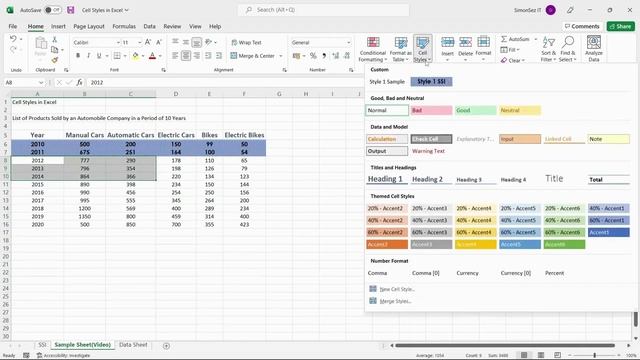Screen dimensions: 640x360
Task: Switch to Page Layout view in status bar
Action: pyautogui.click(x=541, y=355)
